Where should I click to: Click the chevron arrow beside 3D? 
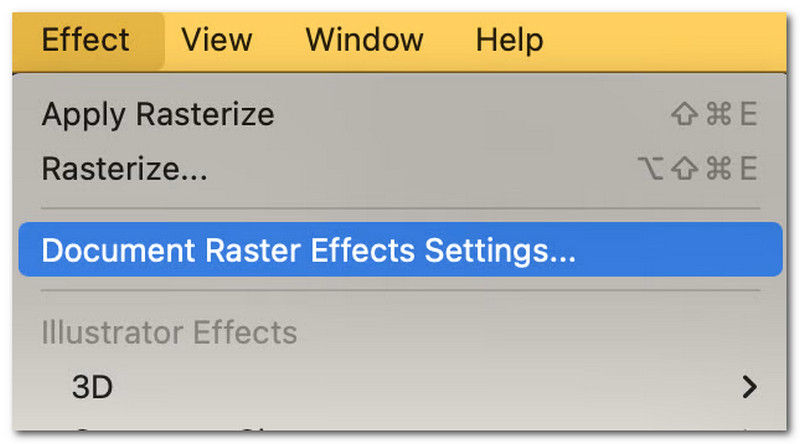click(747, 386)
